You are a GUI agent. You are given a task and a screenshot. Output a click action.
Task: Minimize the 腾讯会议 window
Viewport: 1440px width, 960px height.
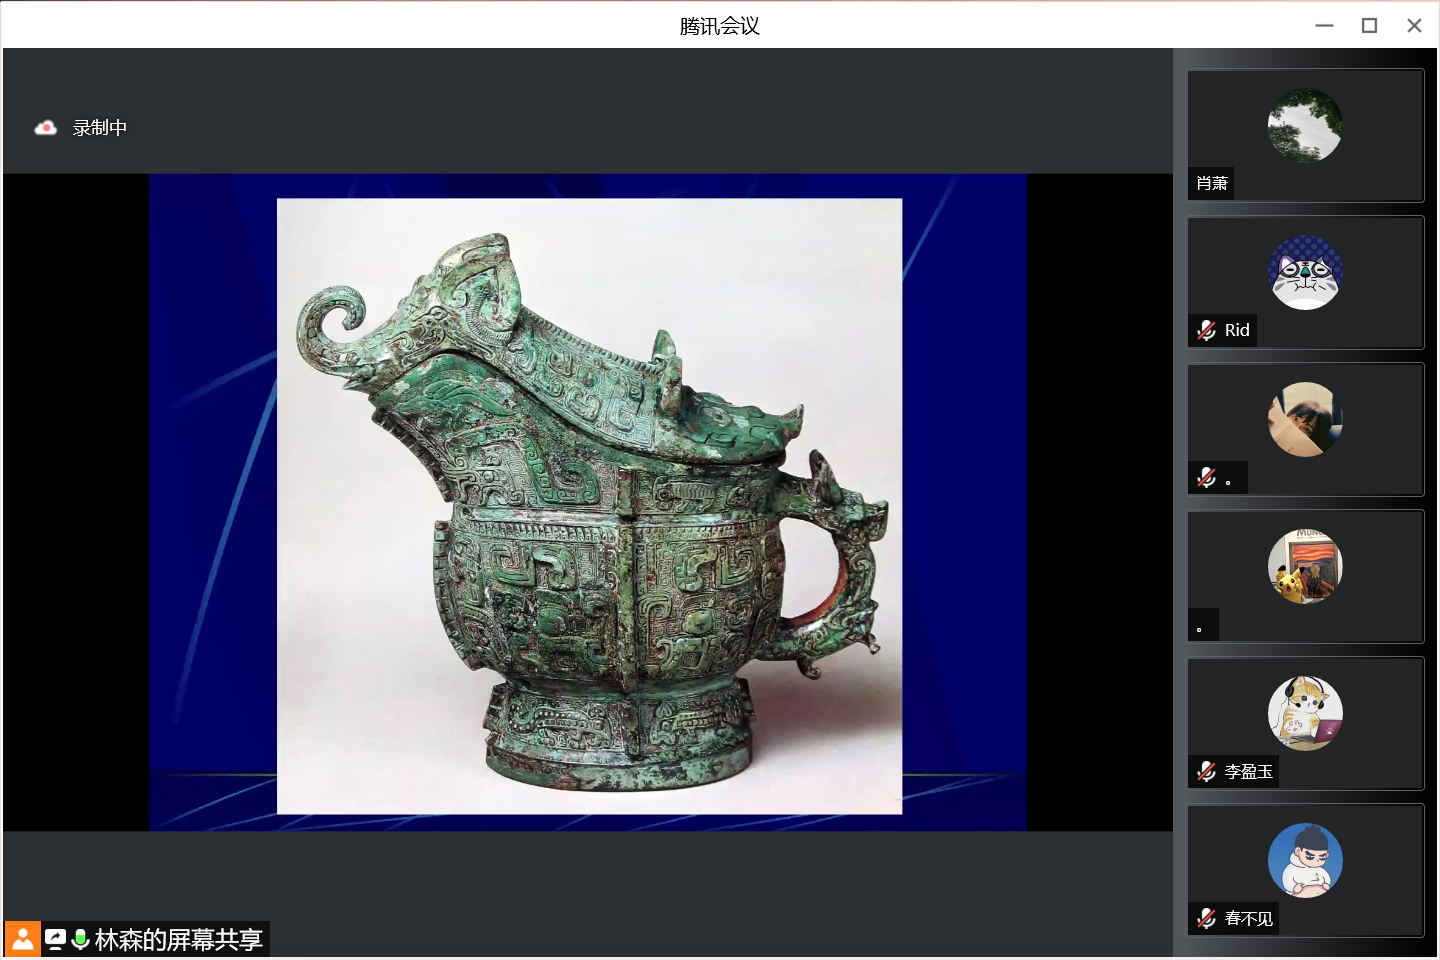(x=1324, y=26)
